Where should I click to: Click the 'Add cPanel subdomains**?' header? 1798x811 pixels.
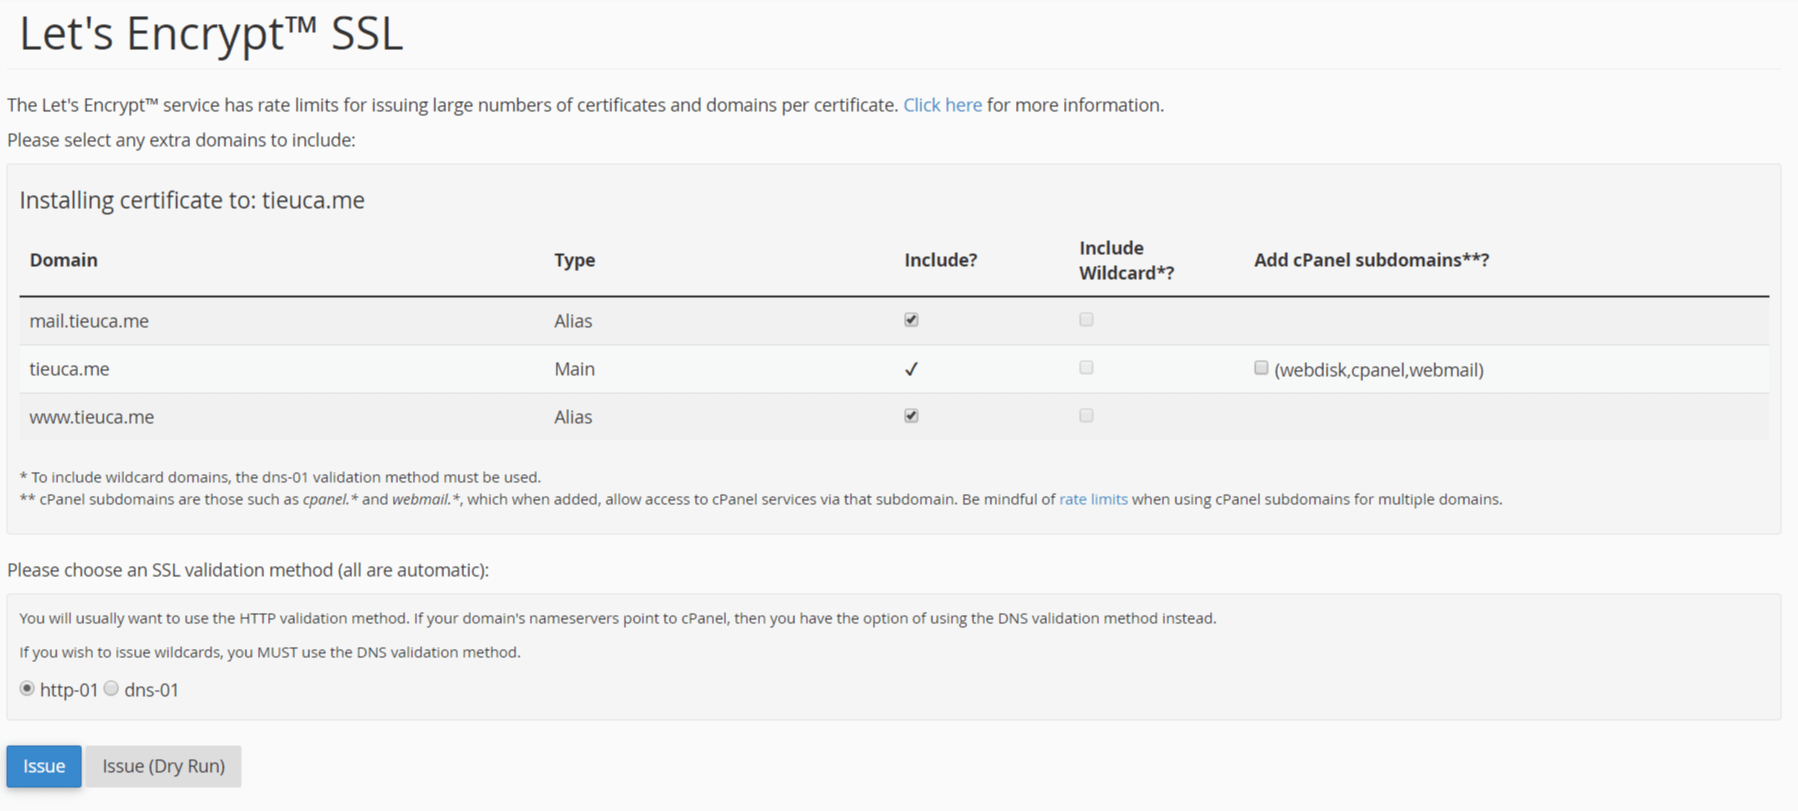[x=1371, y=260]
